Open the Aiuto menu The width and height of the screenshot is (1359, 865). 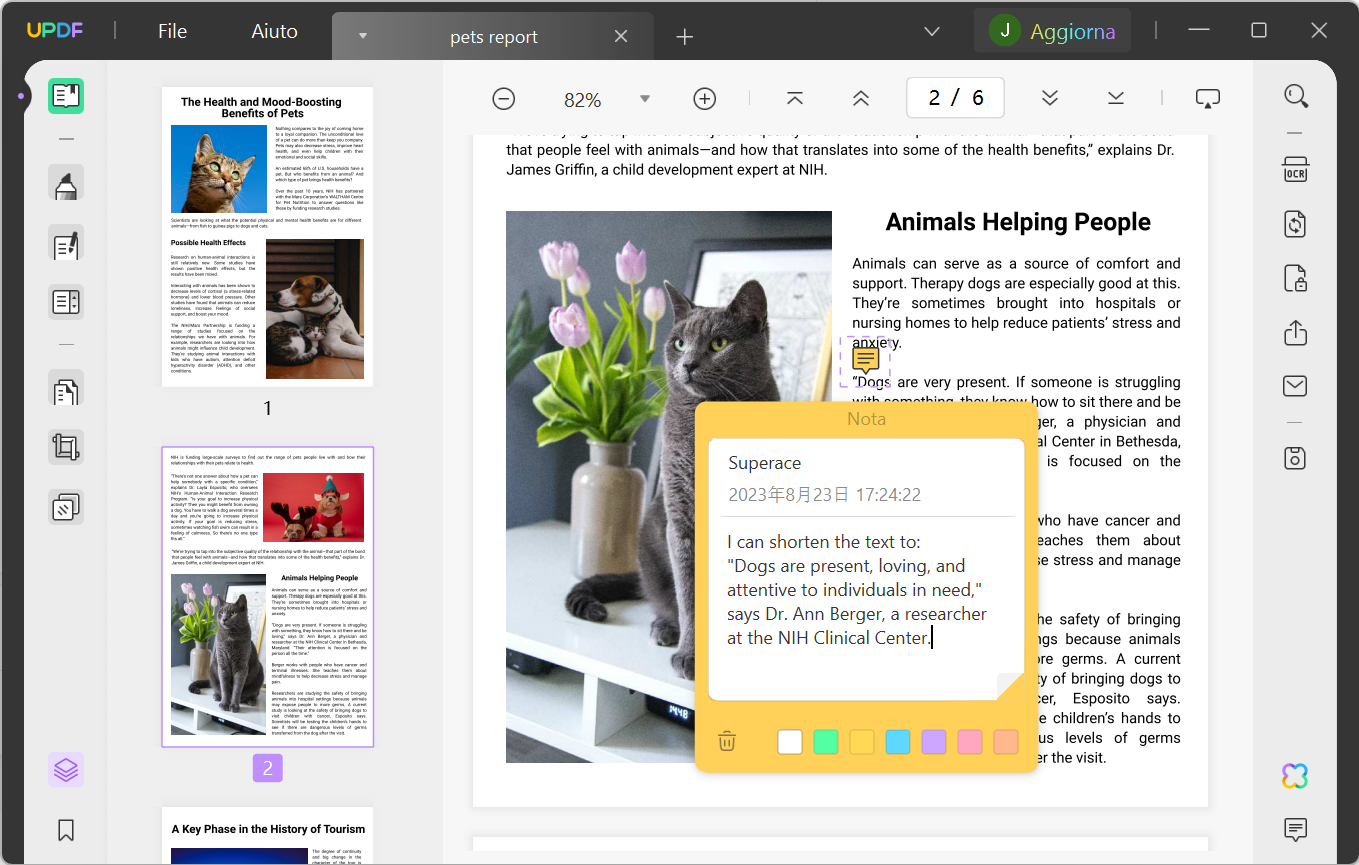[274, 31]
